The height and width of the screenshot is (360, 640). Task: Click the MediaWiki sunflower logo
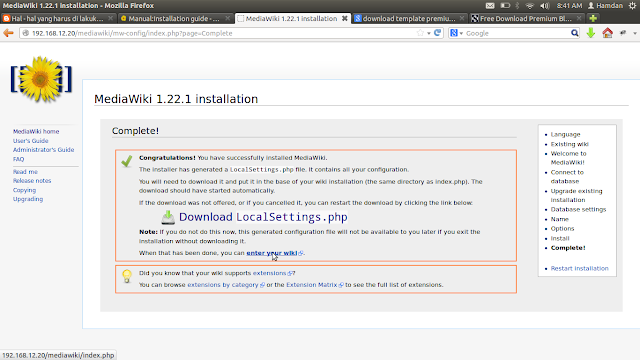pos(41,79)
